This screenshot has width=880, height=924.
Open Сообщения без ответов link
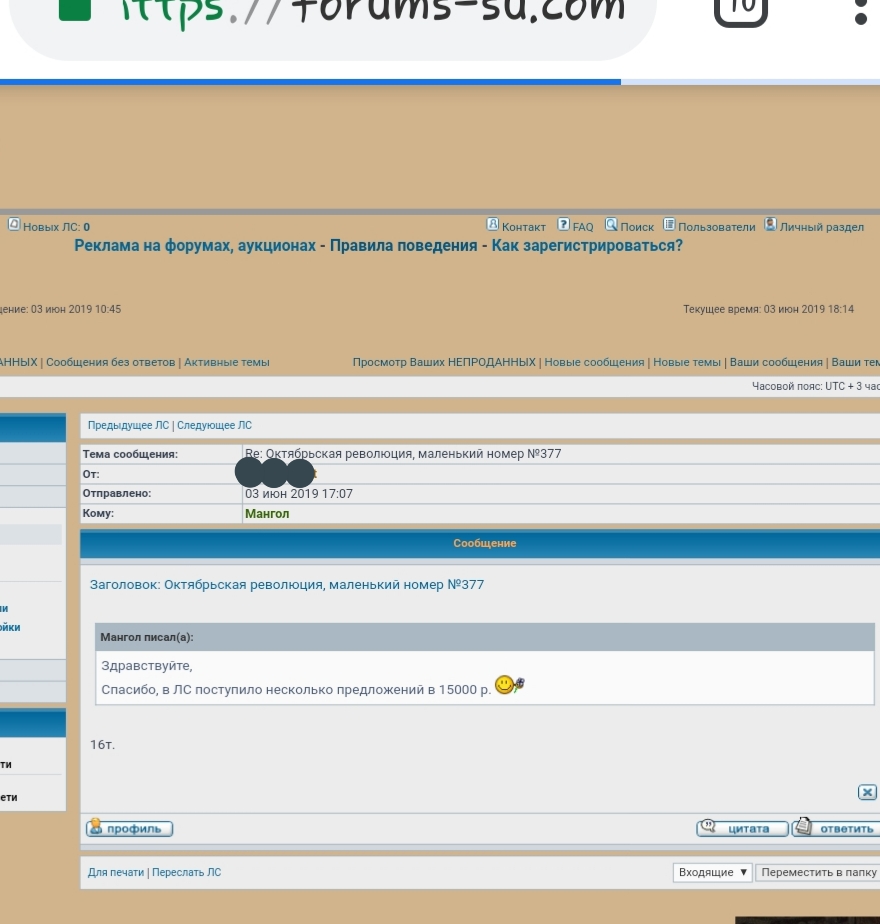(x=111, y=362)
